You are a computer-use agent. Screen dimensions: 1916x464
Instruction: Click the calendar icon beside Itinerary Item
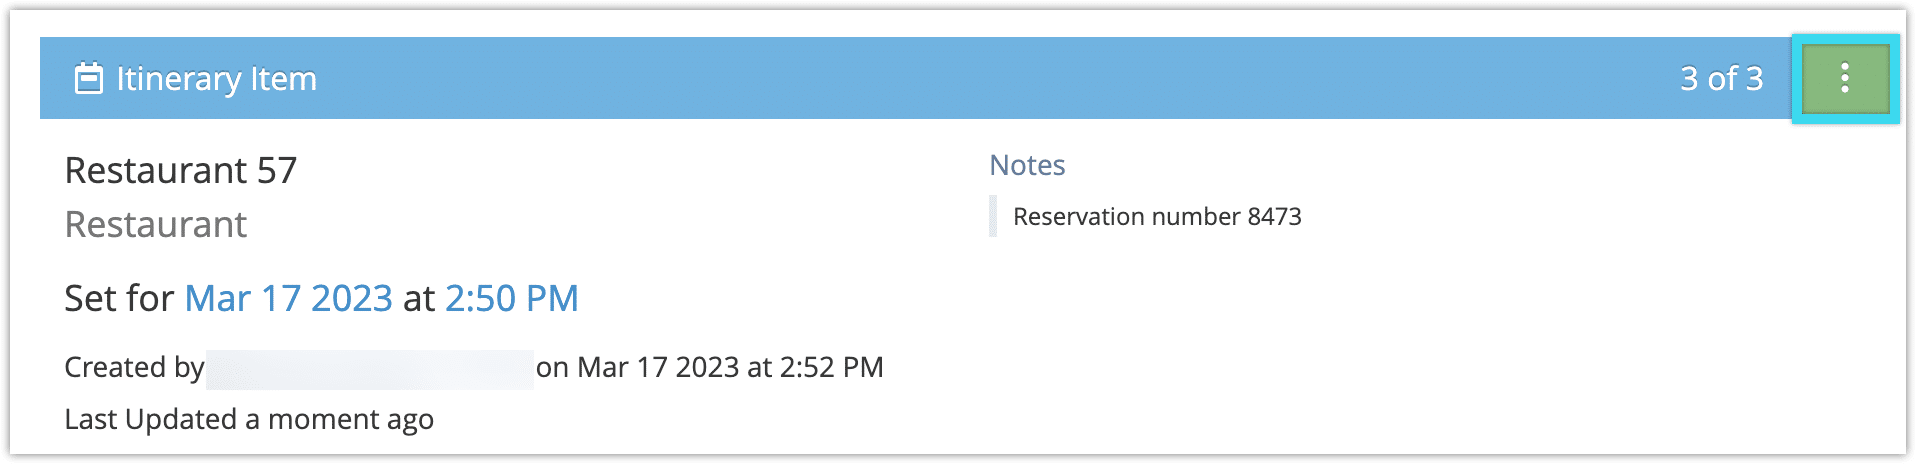[89, 78]
